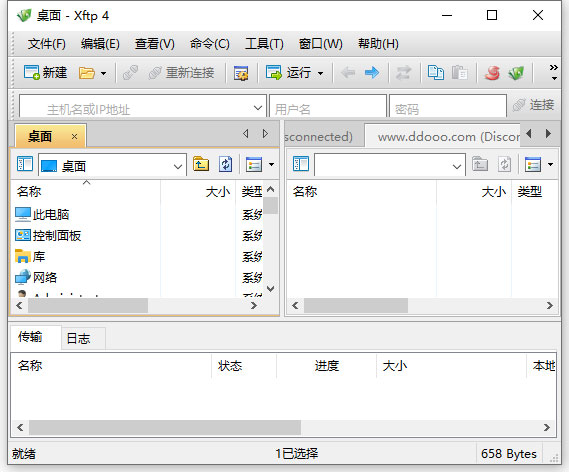569x472 pixels.
Task: Click the password (密码) field
Action: pos(448,107)
